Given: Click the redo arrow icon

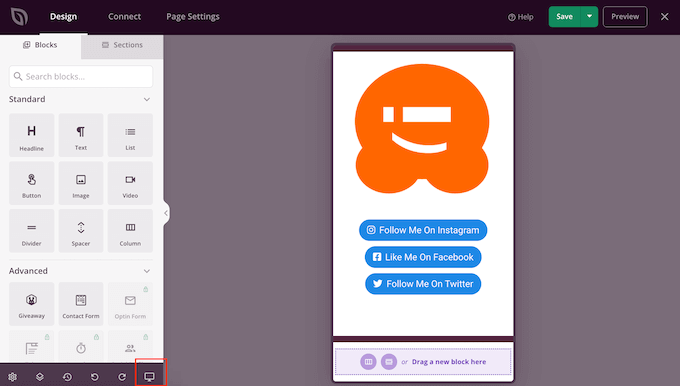Looking at the screenshot, I should click(x=122, y=377).
